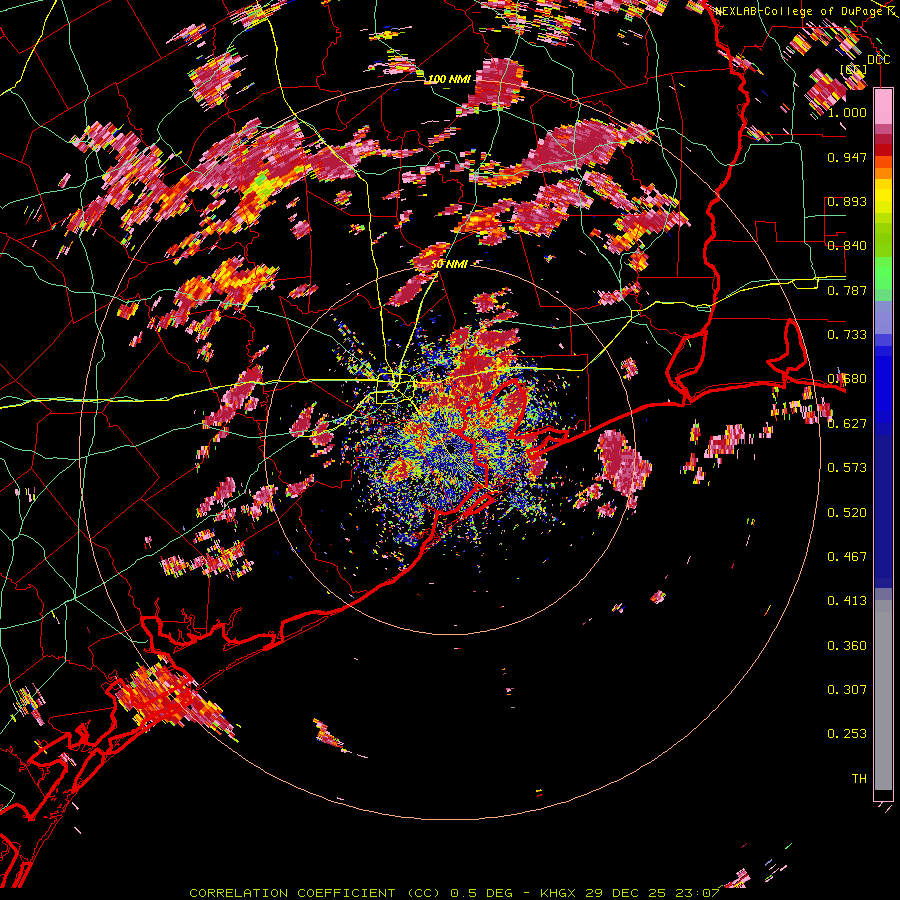Click the "0.947" color scale value
900x900 pixels.
(847, 157)
